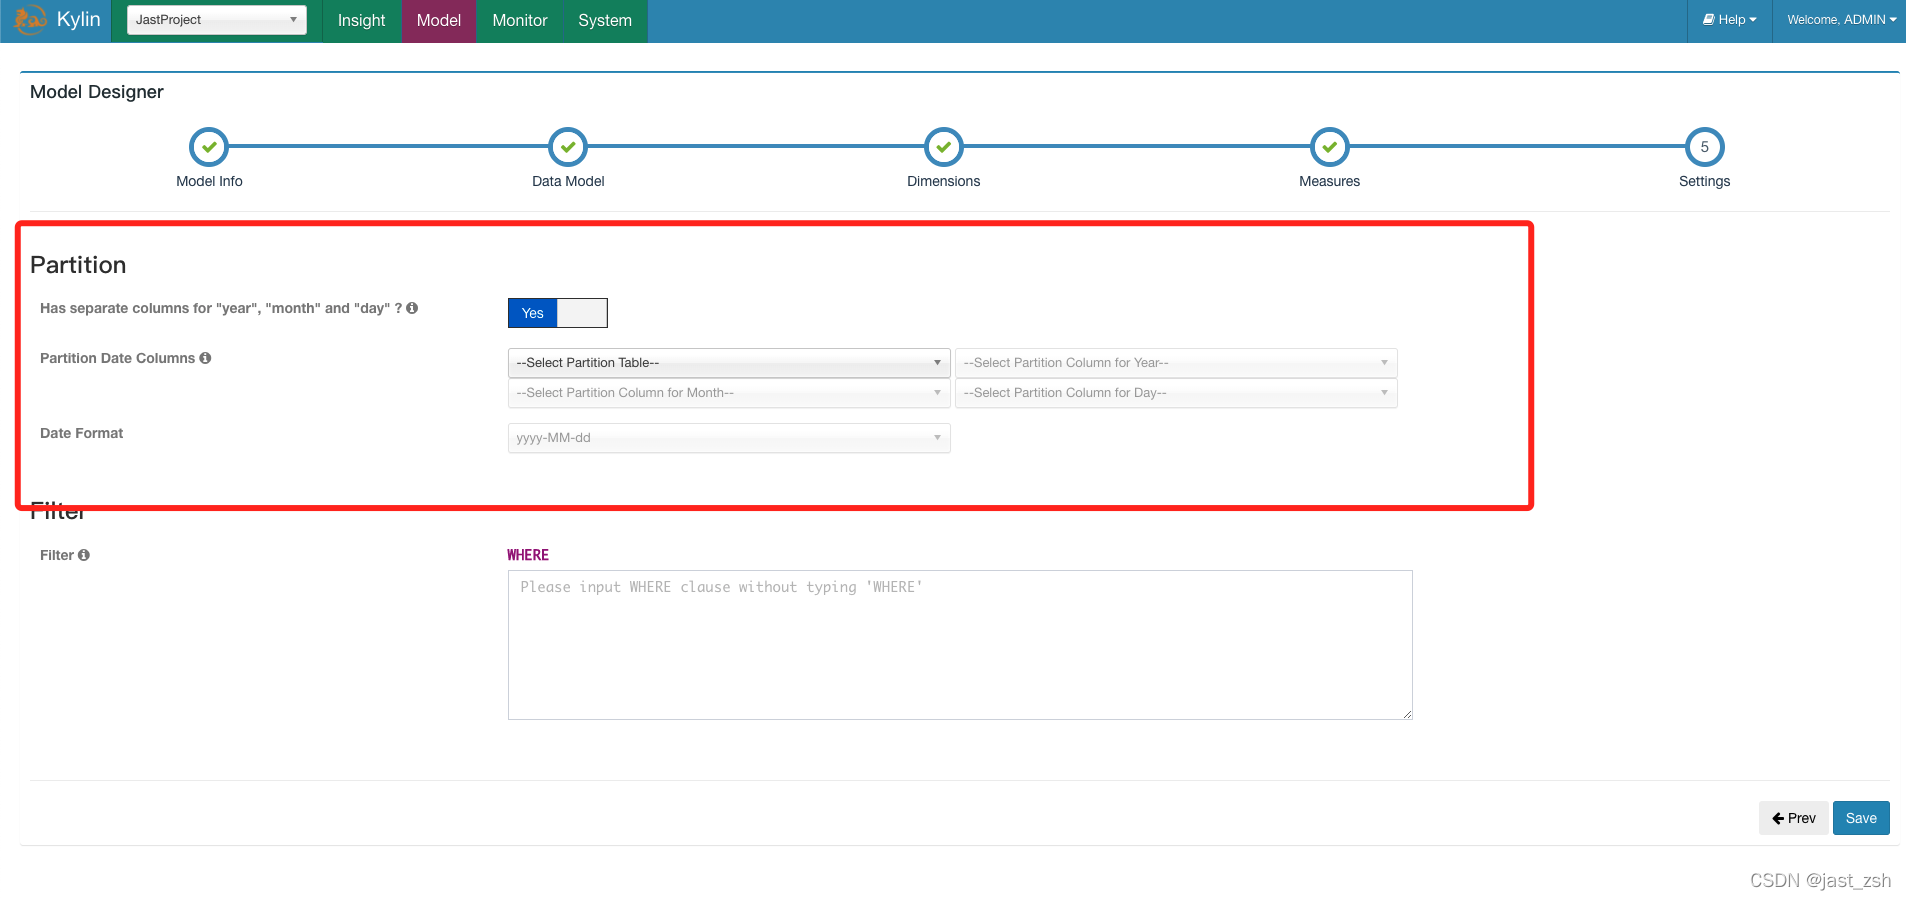This screenshot has height=900, width=1906.
Task: Open the JastProject project selector
Action: click(217, 20)
